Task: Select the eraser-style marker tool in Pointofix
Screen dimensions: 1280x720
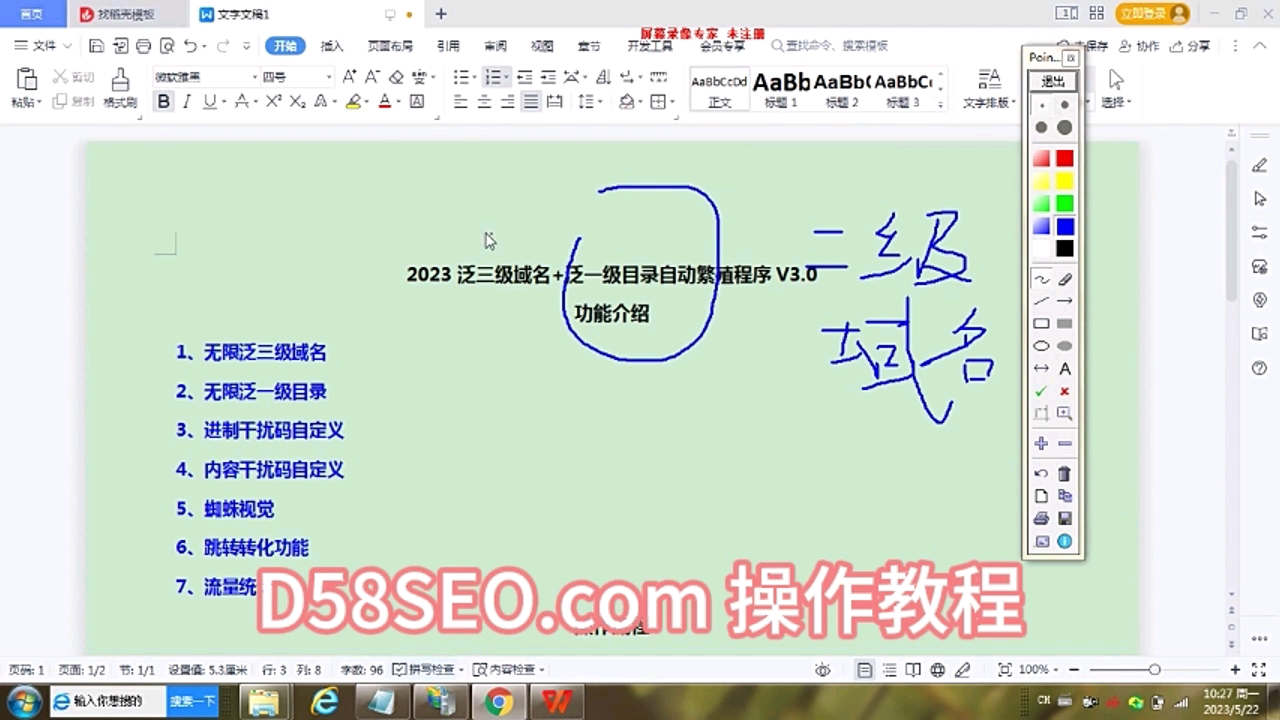Action: [x=1065, y=280]
